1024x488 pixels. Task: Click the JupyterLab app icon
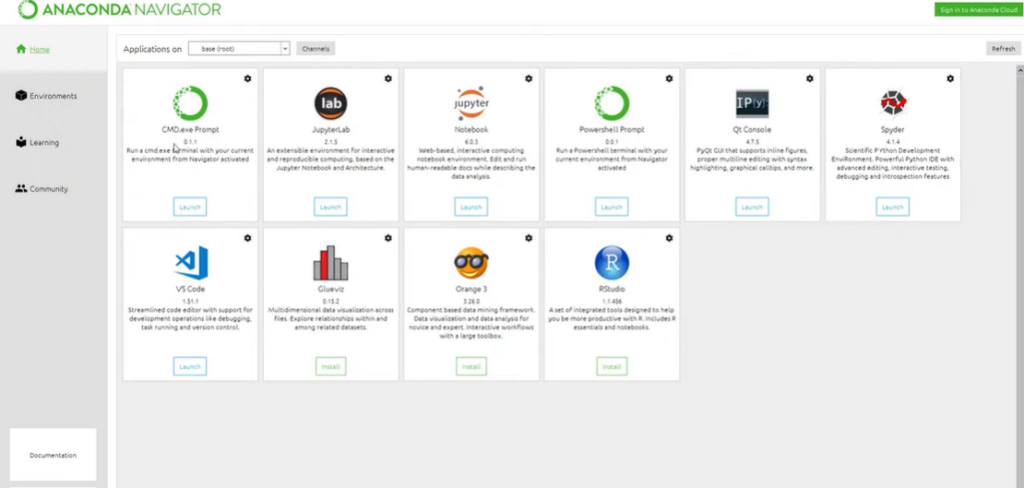coord(330,103)
